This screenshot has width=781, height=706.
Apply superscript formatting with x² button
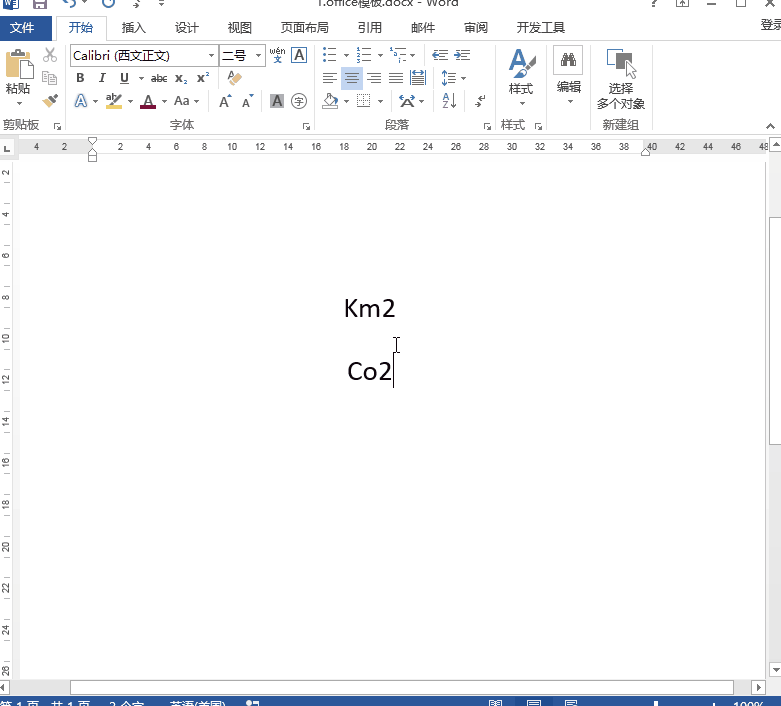pos(203,78)
